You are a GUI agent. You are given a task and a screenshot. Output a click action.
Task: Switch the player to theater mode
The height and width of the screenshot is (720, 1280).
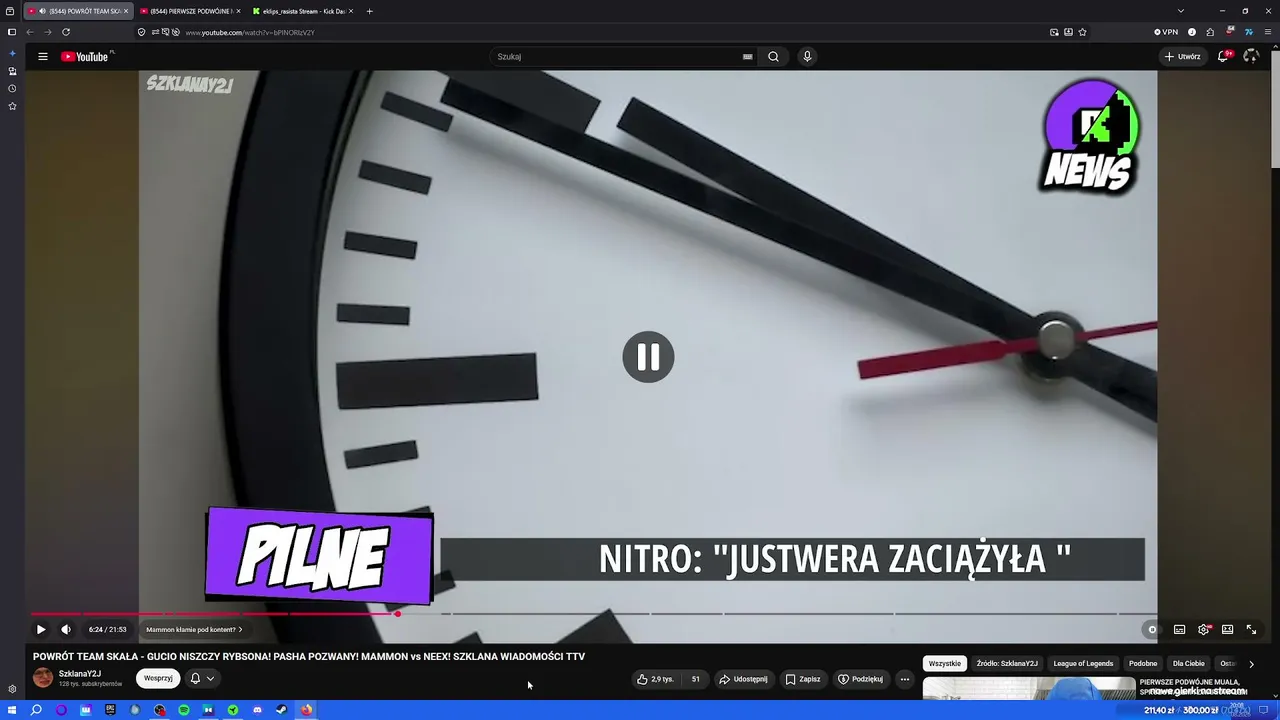(x=1228, y=630)
